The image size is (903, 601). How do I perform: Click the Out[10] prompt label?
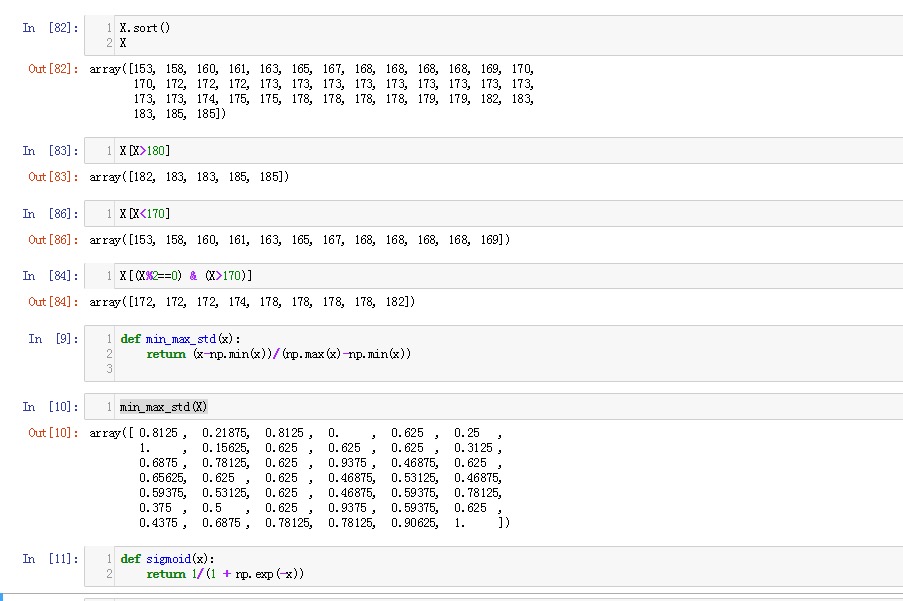(x=53, y=433)
